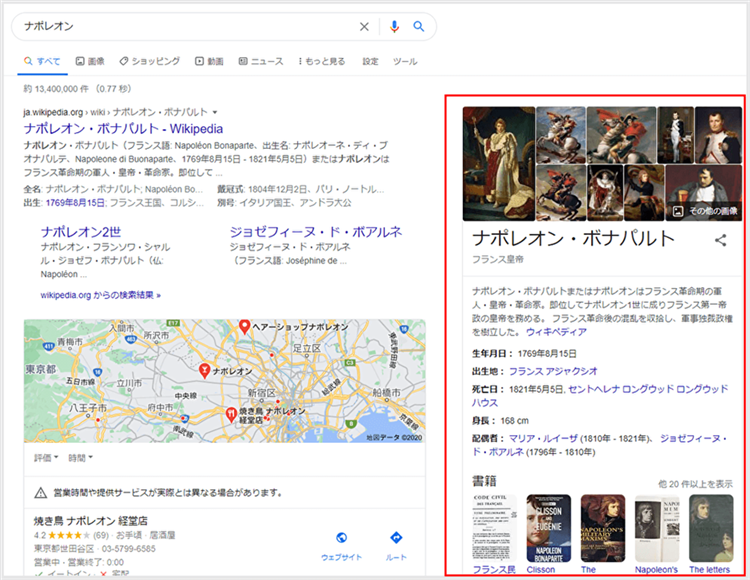
Task: Switch to the ショッピング tab
Action: [x=150, y=61]
